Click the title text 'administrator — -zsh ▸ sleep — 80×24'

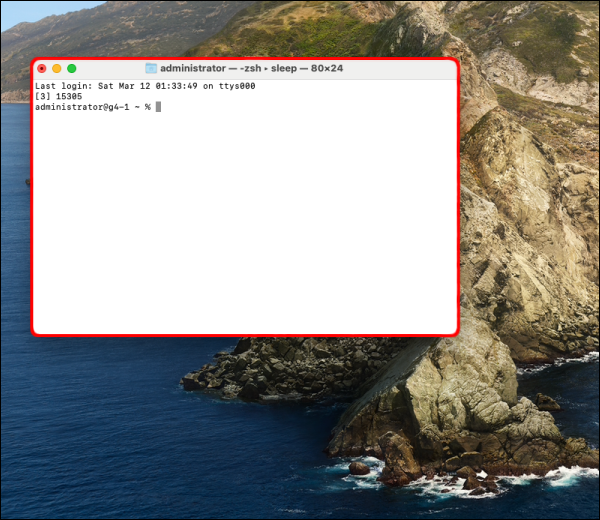click(251, 68)
